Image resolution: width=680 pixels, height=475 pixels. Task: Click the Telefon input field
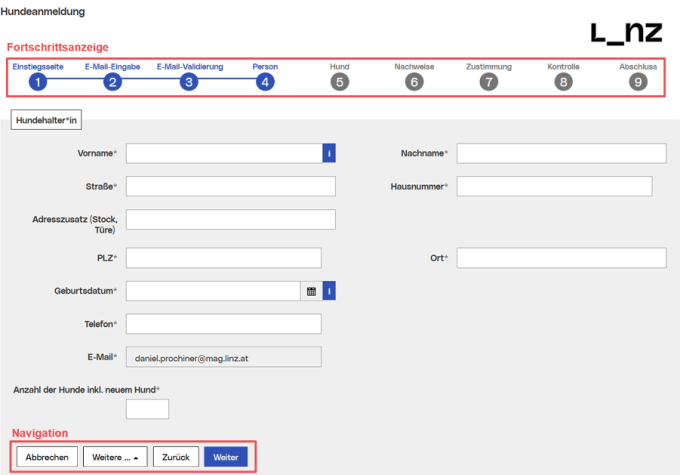223,324
